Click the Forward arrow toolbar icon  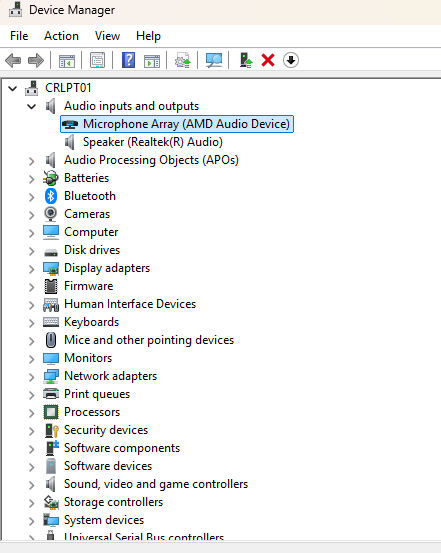click(36, 60)
